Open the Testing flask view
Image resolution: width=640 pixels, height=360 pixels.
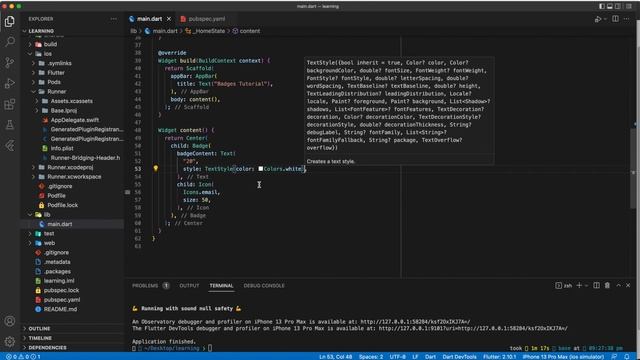(x=10, y=124)
